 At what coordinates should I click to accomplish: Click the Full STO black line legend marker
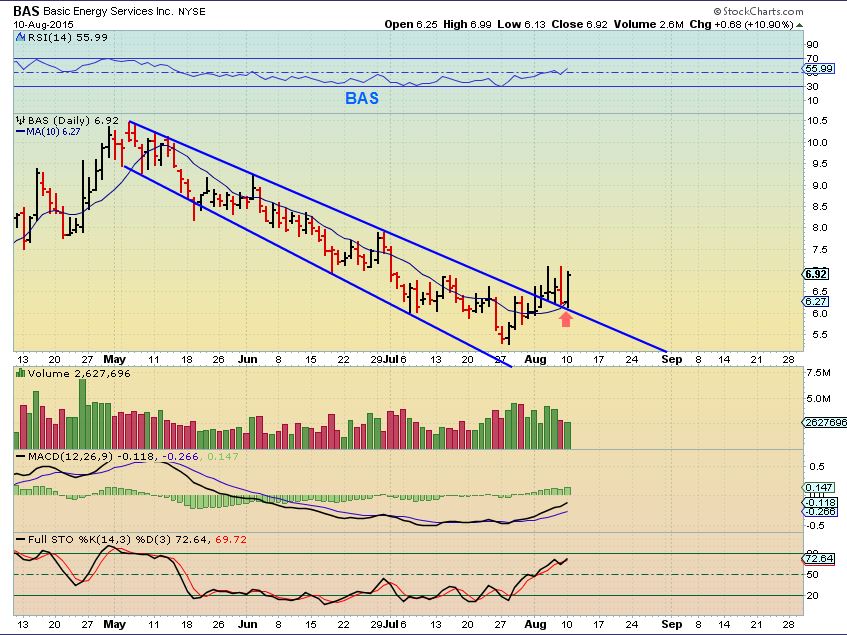click(21, 539)
